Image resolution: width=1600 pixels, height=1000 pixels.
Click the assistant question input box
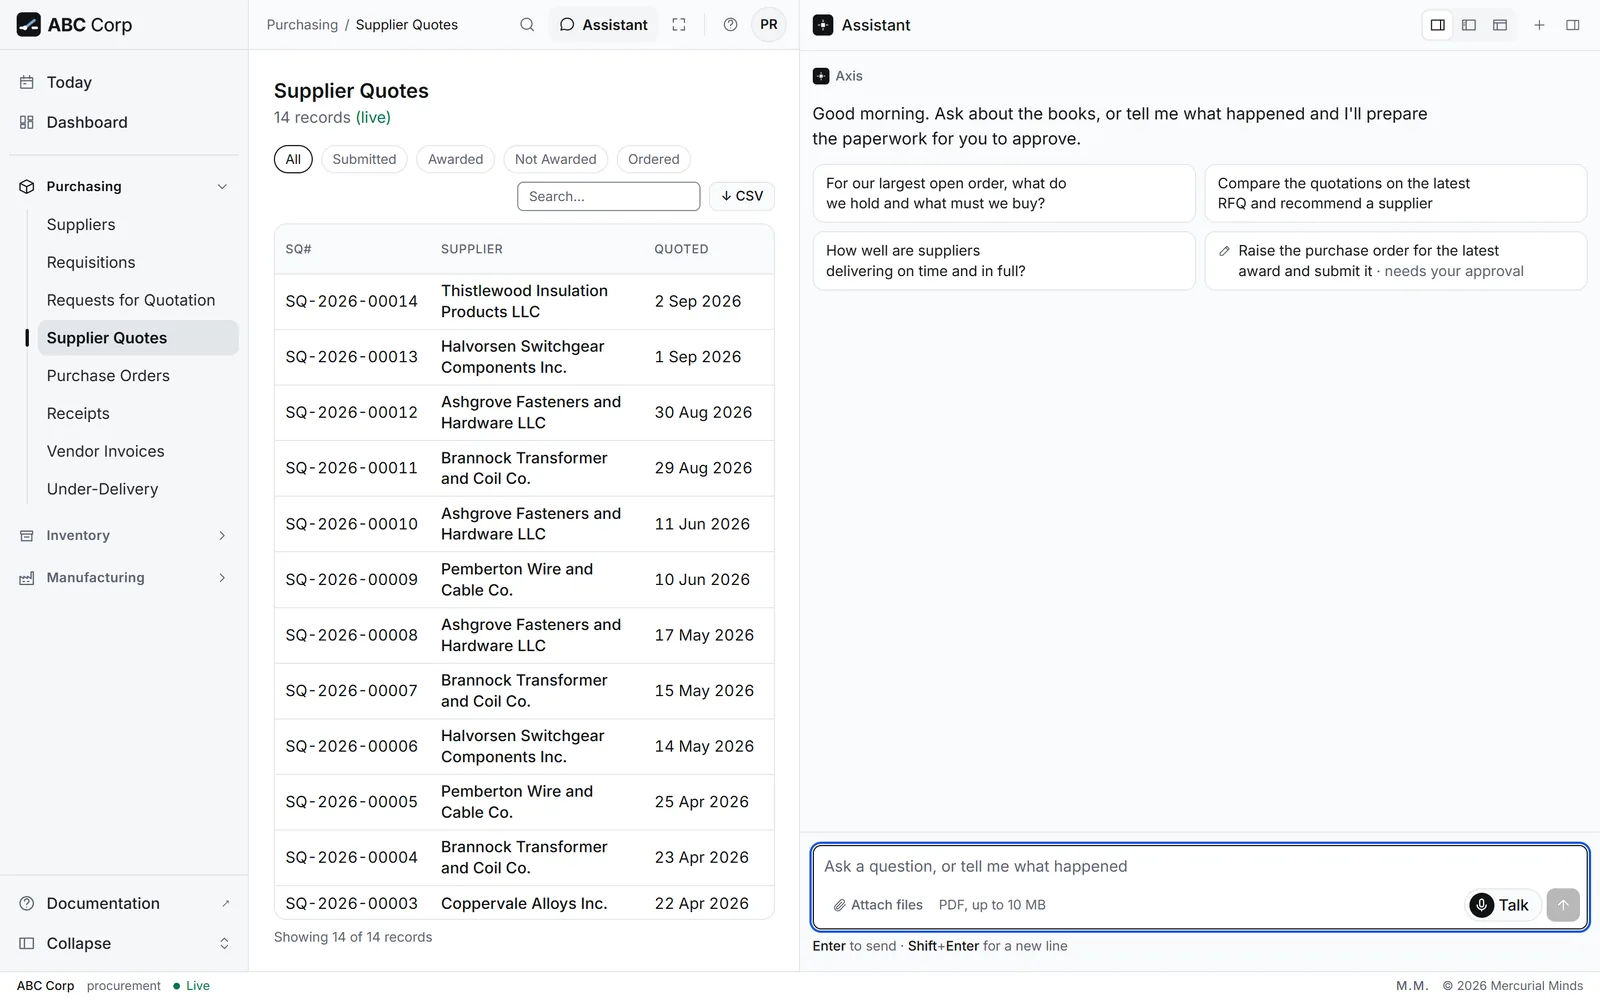[x=1199, y=867]
